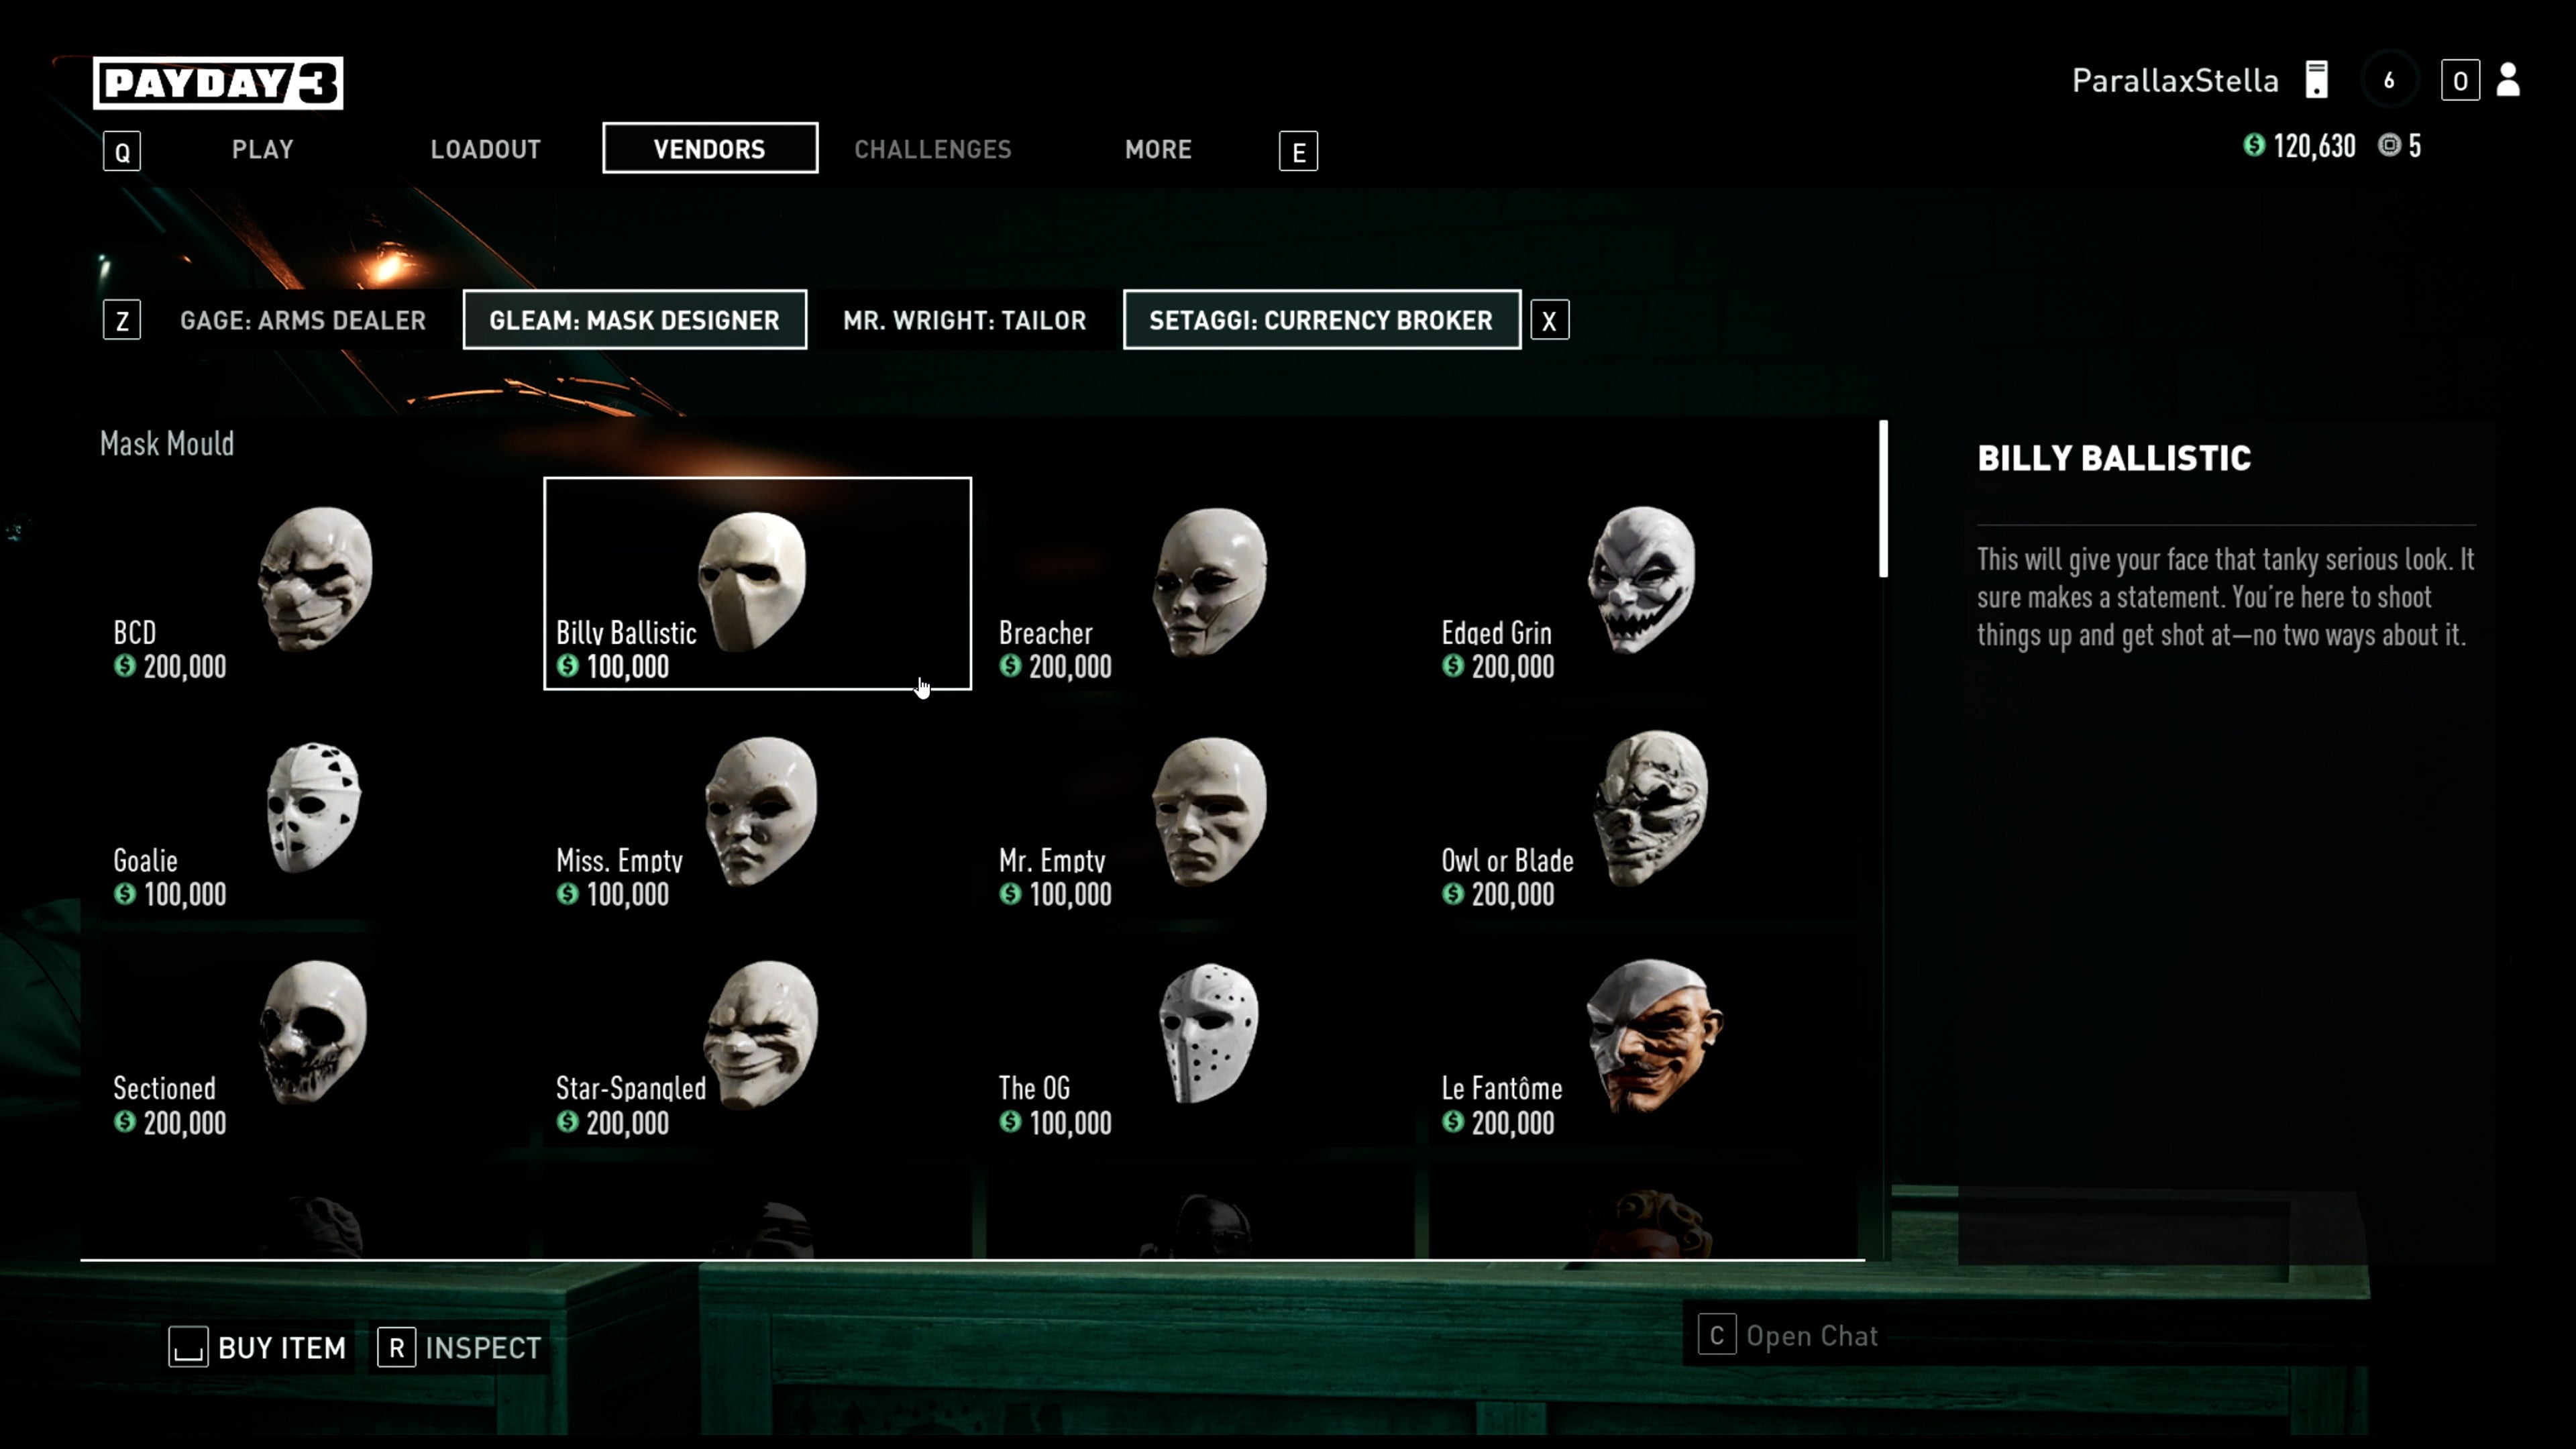Viewport: 2576px width, 1449px height.
Task: Click the circular badge showing 0
Action: coord(2460,80)
